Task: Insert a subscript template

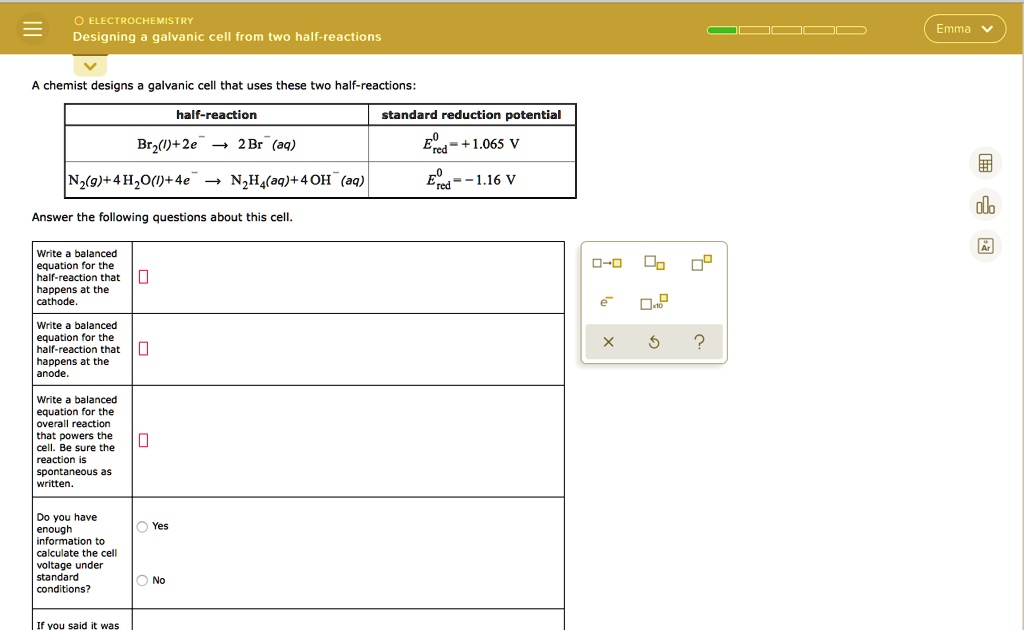Action: click(x=652, y=263)
